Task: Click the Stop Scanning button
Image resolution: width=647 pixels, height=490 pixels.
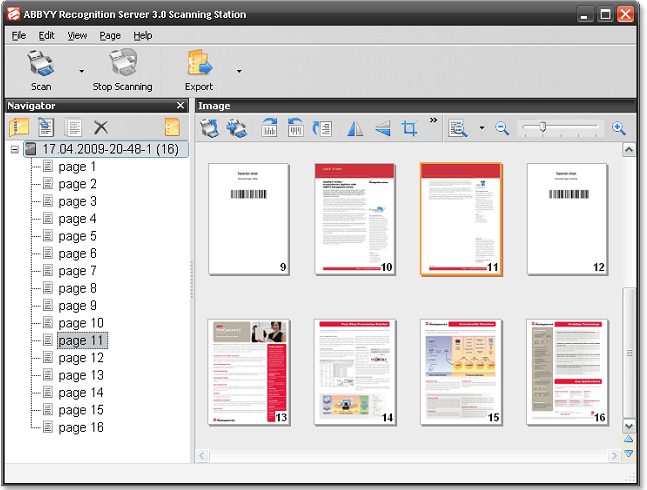Action: (122, 70)
